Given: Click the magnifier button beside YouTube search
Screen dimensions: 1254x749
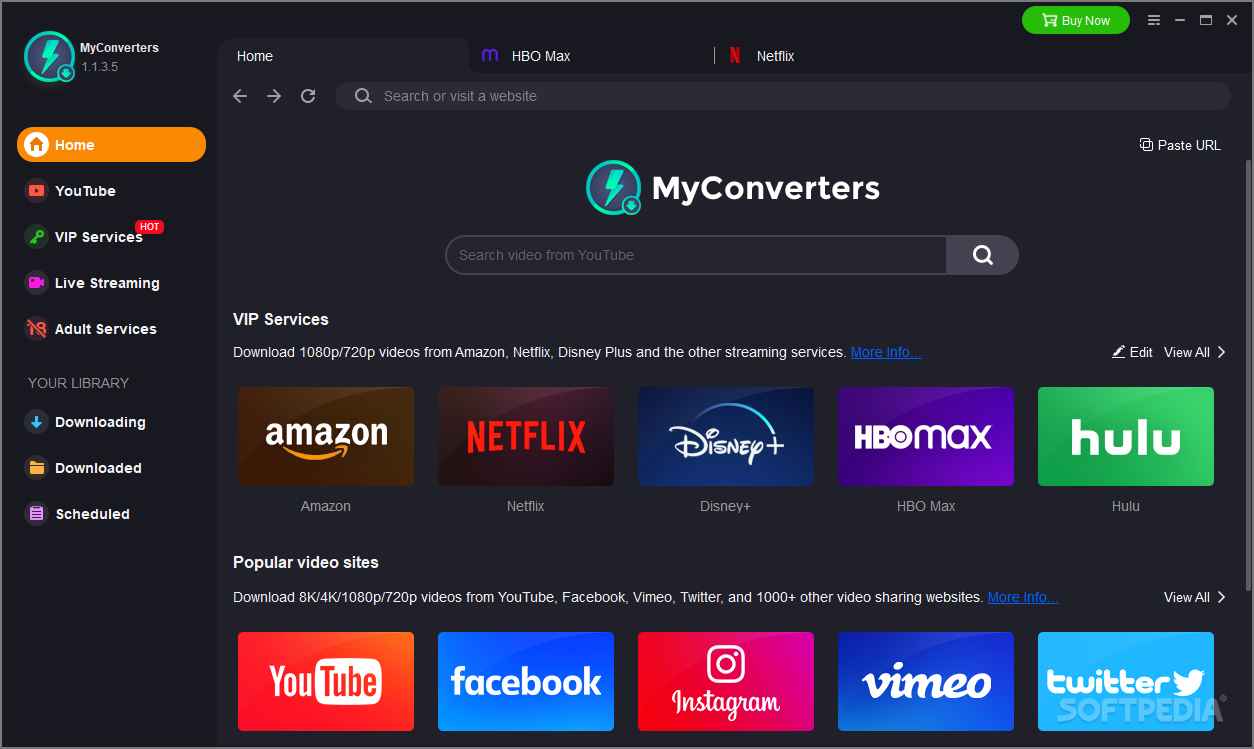Looking at the screenshot, I should pyautogui.click(x=982, y=255).
